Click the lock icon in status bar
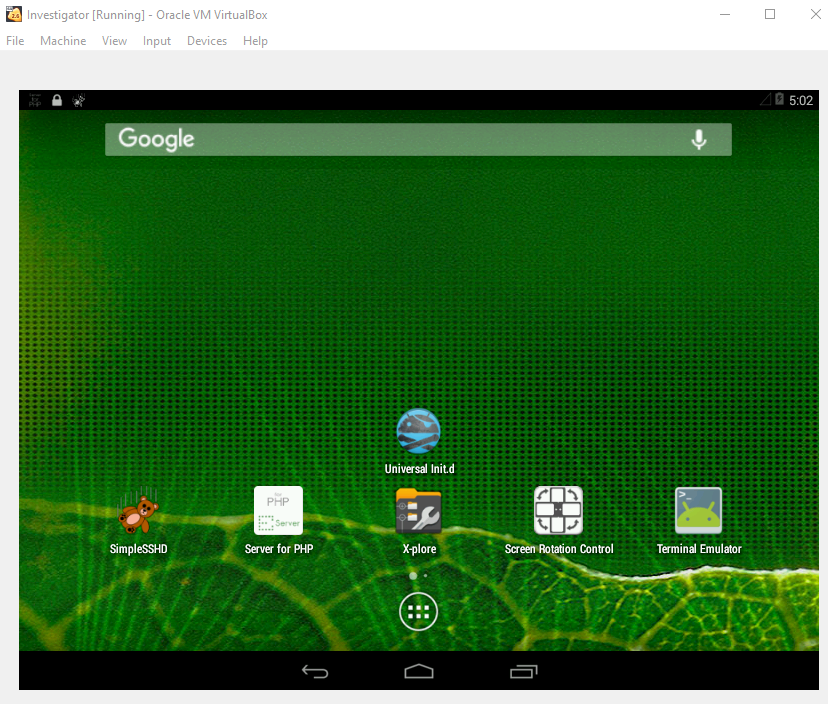The height and width of the screenshot is (704, 828). click(57, 100)
